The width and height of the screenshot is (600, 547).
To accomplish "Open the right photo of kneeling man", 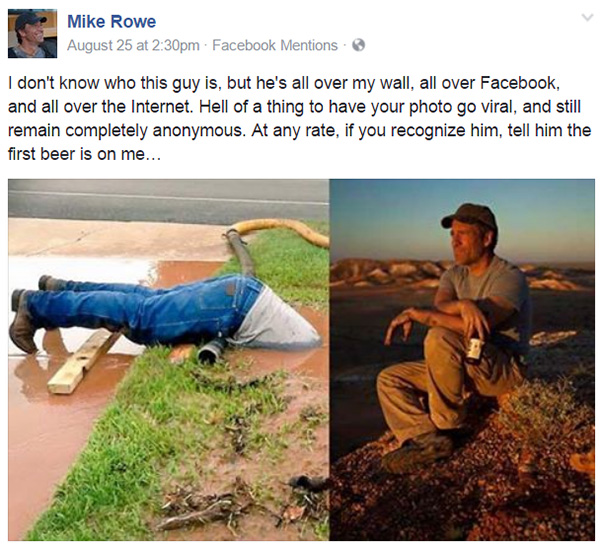I will coord(462,360).
